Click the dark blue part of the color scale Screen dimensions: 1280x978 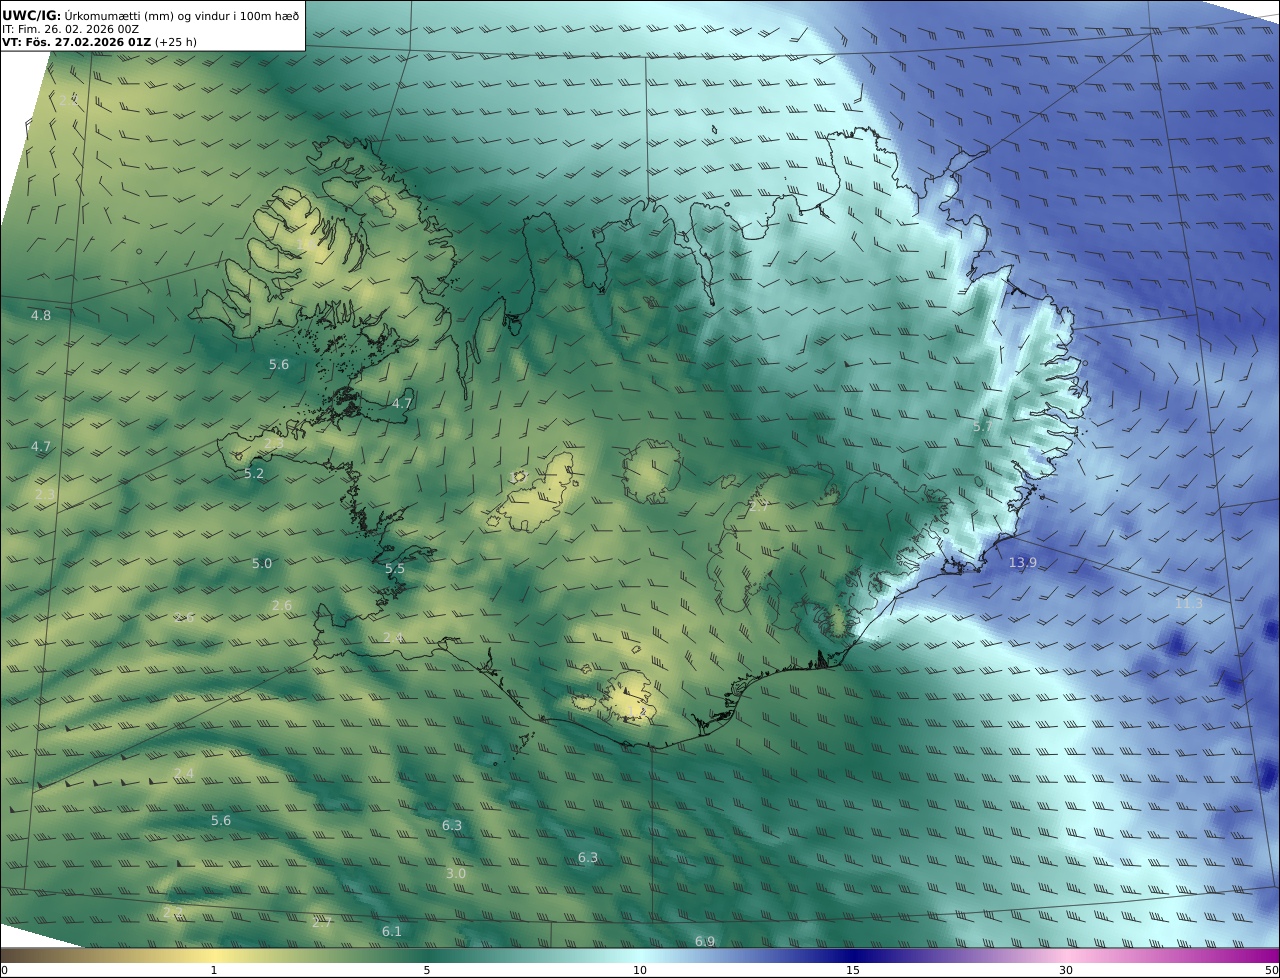[853, 955]
